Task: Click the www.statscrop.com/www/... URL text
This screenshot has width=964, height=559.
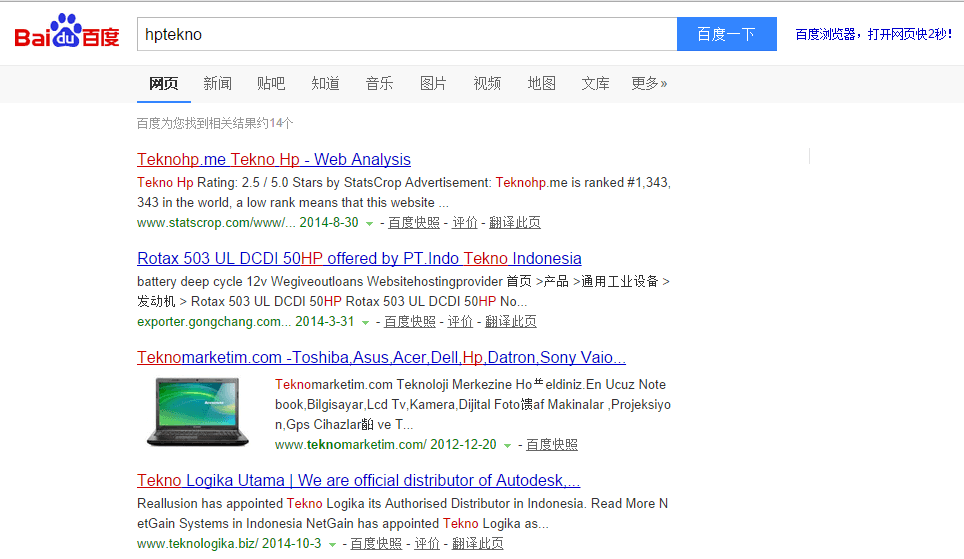Action: 216,223
